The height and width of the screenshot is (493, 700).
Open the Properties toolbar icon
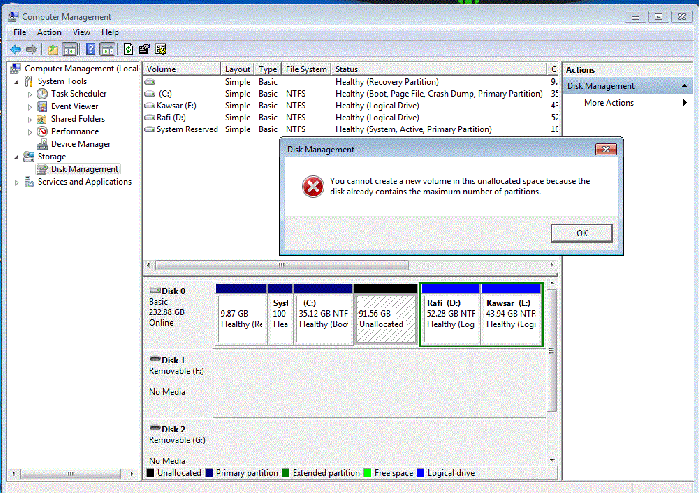[x=144, y=50]
